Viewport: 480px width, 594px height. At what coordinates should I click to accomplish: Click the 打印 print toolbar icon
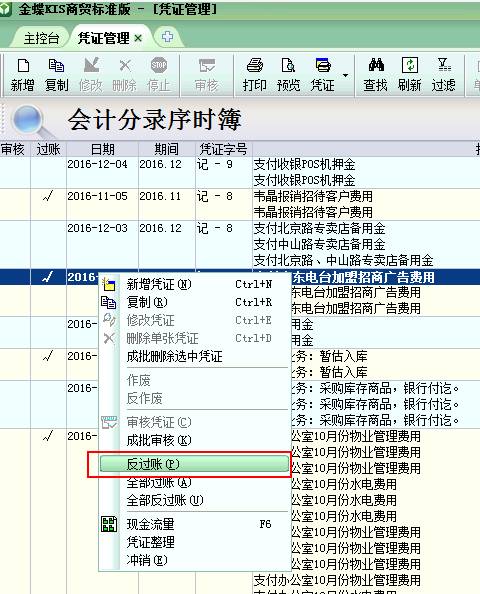coord(254,75)
